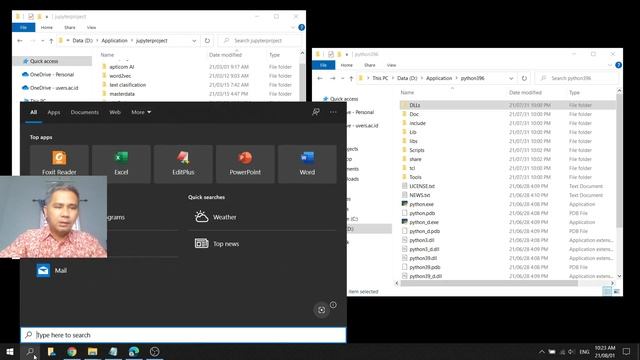Refresh the python396 folder view
The image size is (640, 360).
[524, 78]
